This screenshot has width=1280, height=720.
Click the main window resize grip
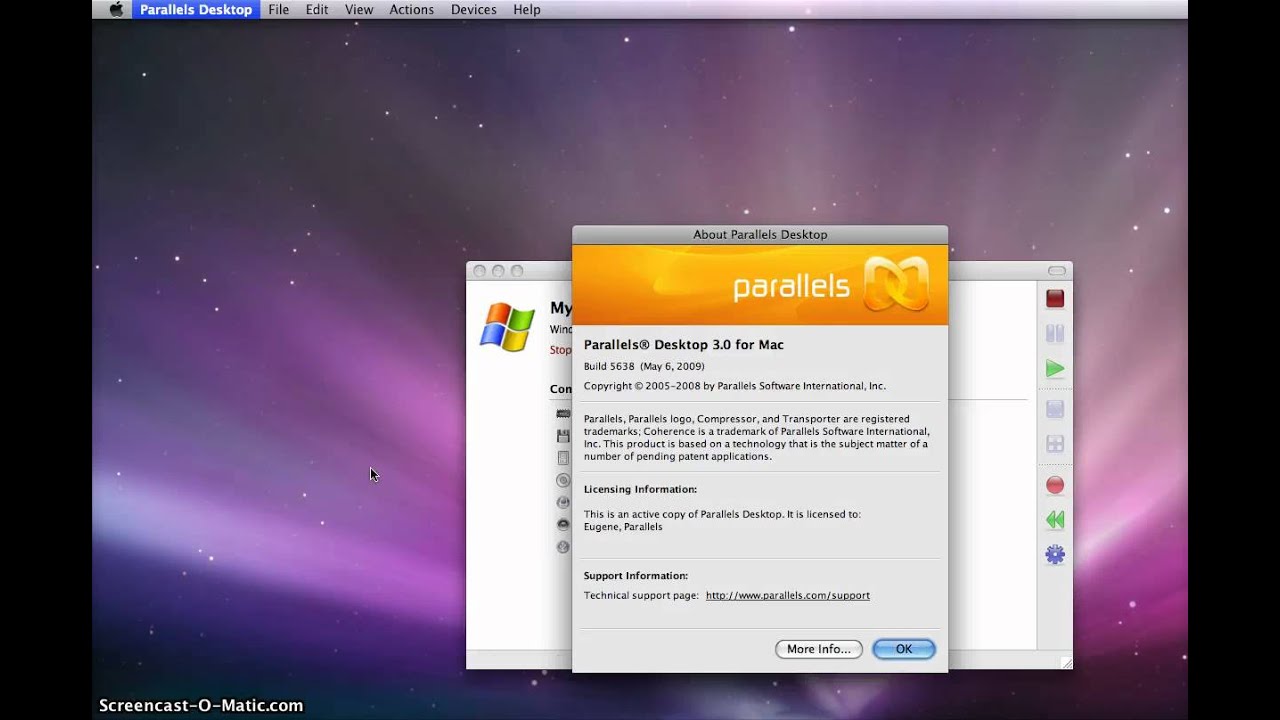tap(1066, 663)
